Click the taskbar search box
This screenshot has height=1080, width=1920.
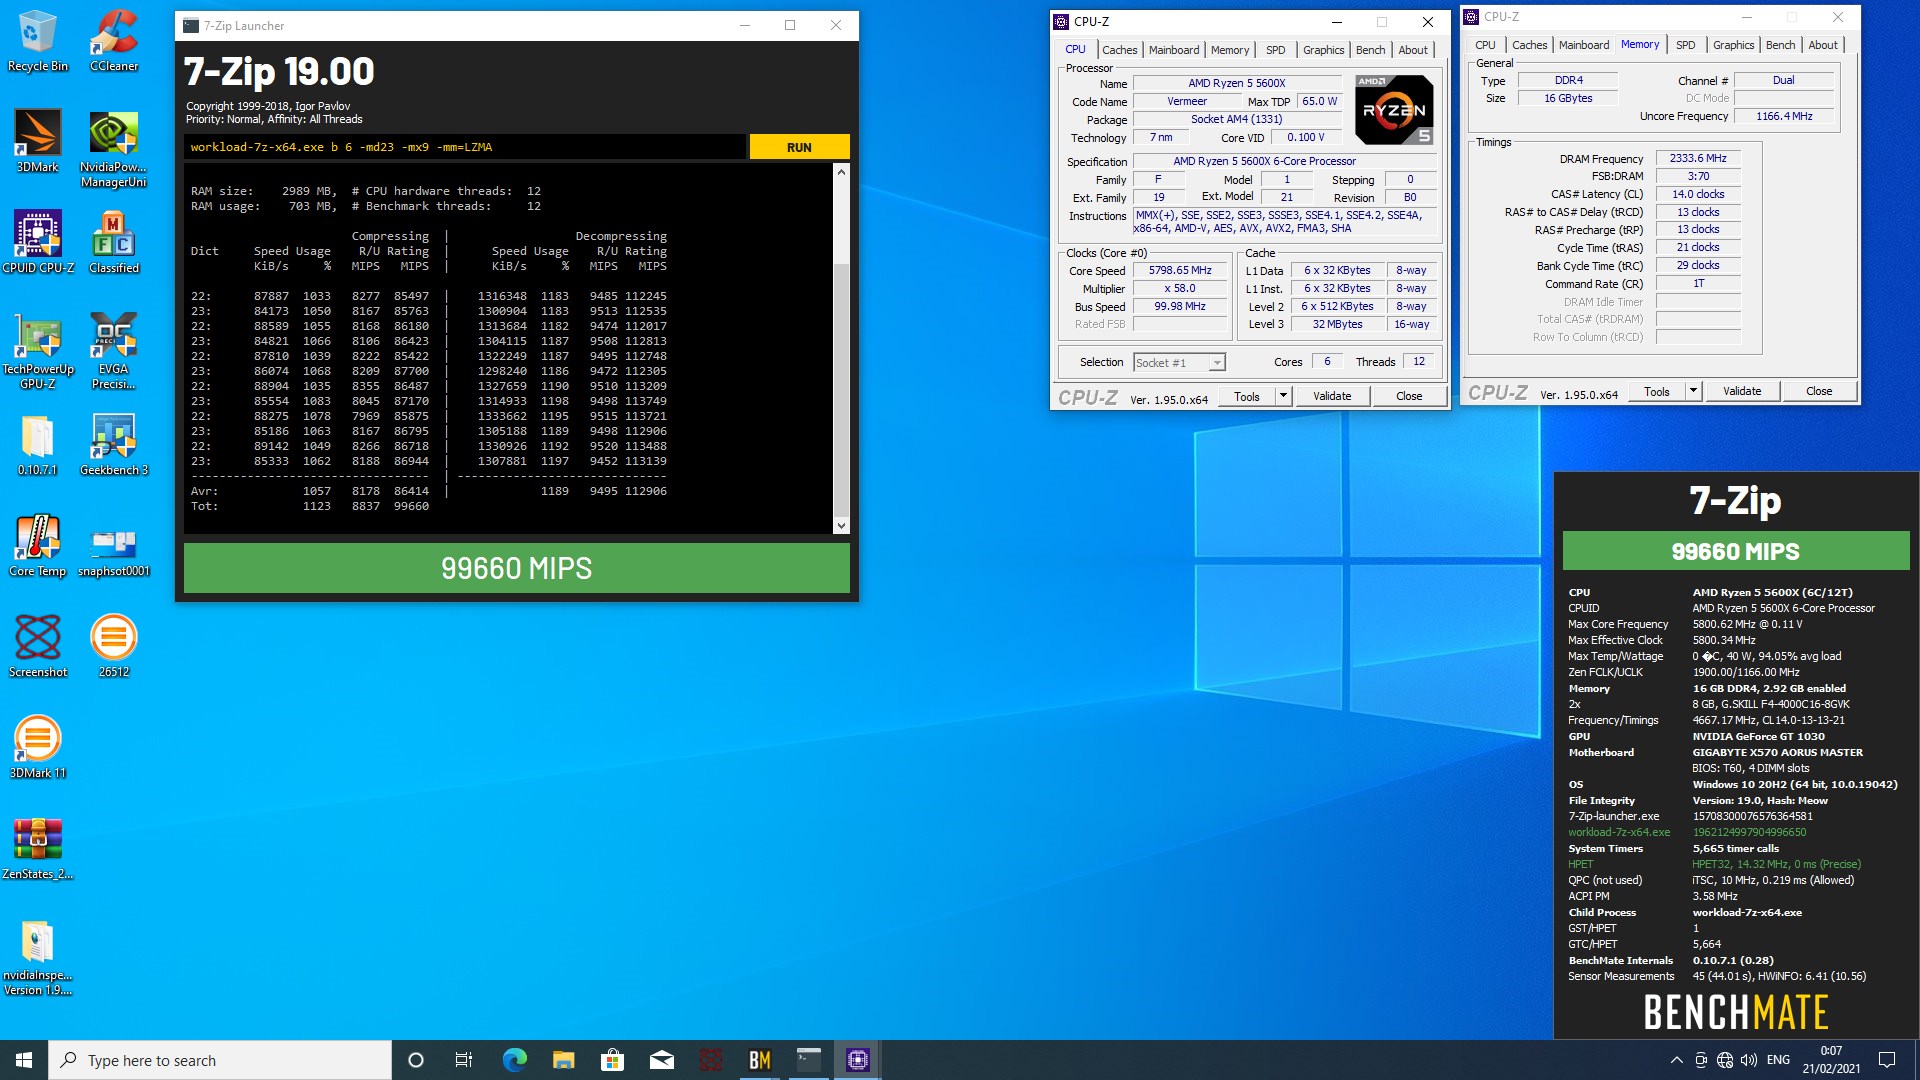point(220,1060)
